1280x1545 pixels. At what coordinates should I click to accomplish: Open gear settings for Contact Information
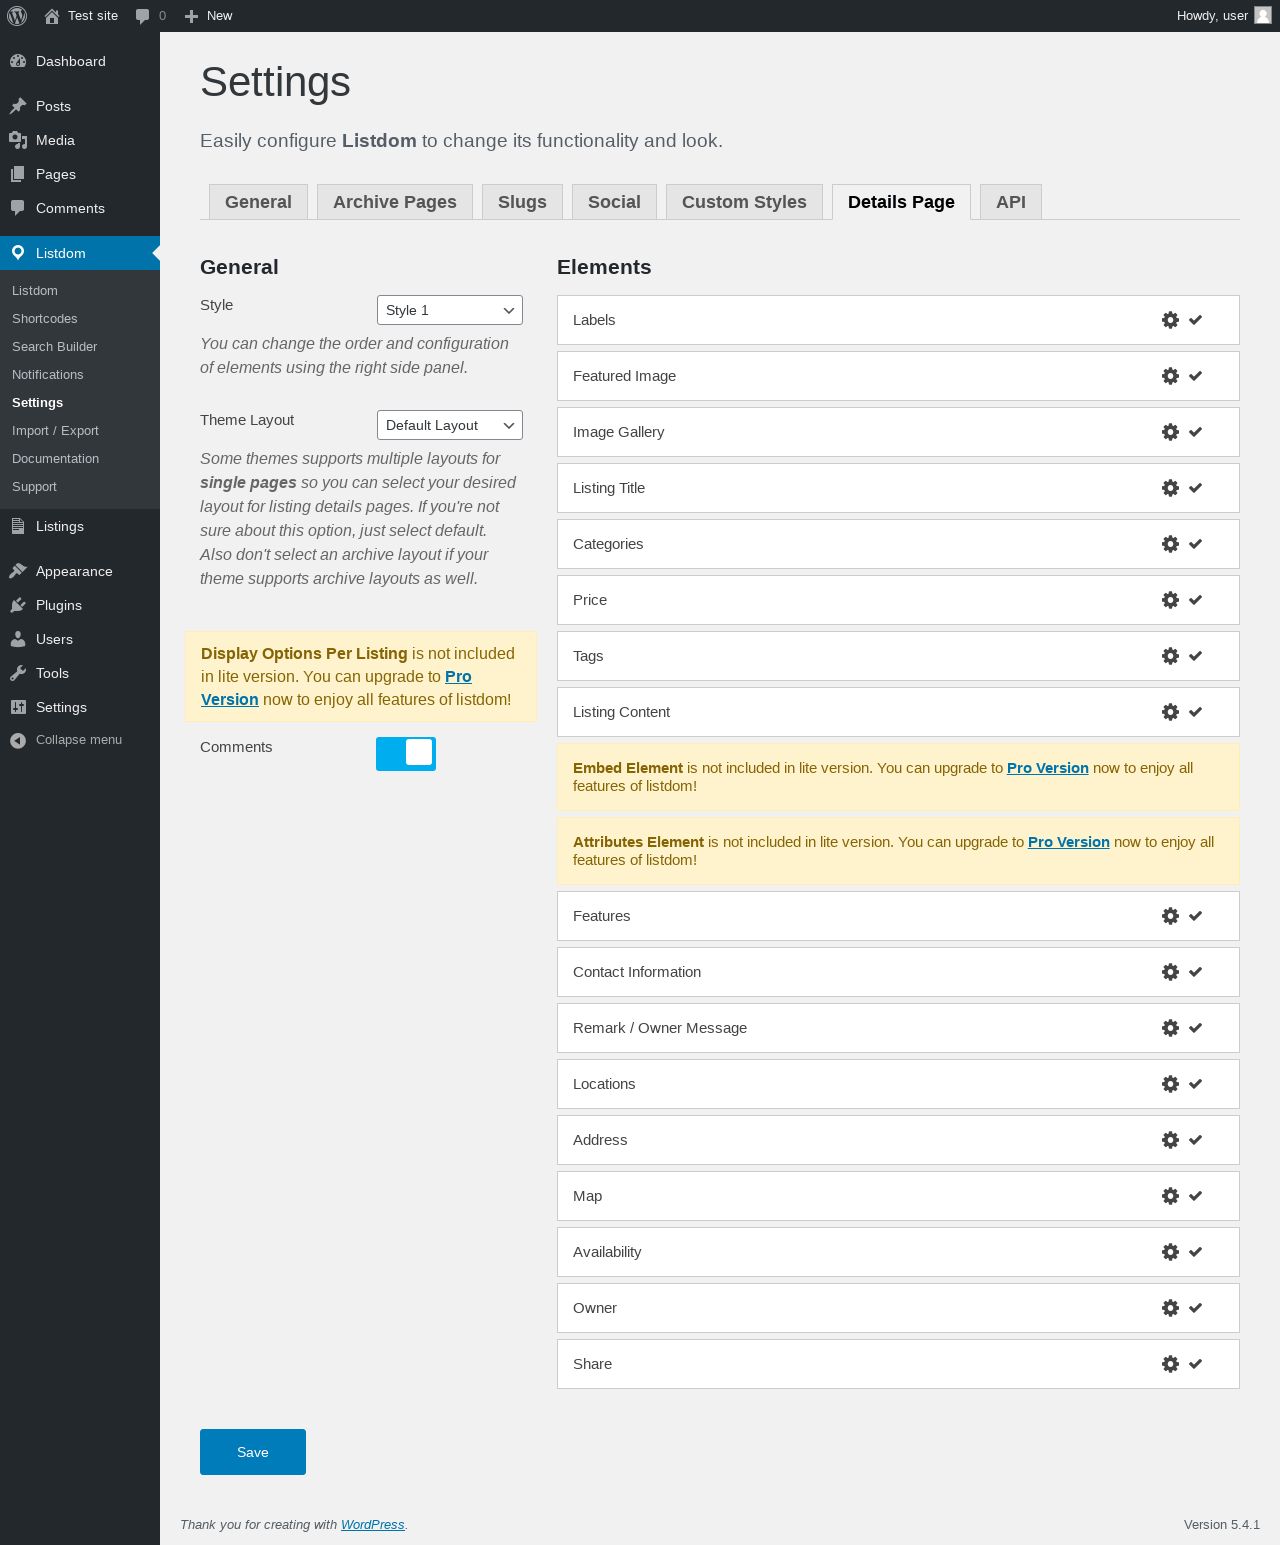click(x=1170, y=972)
